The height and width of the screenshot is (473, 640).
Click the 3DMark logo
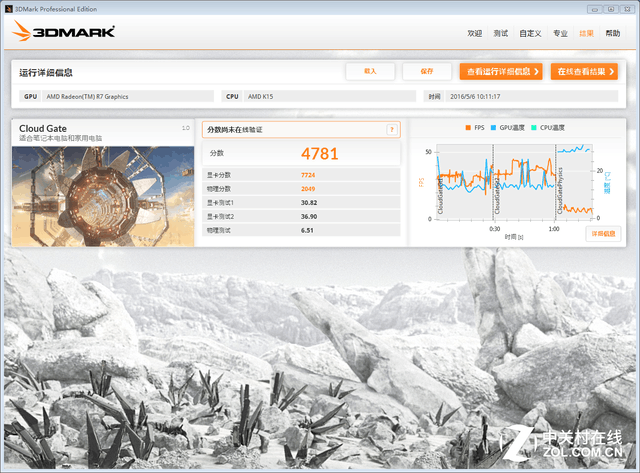[x=63, y=31]
